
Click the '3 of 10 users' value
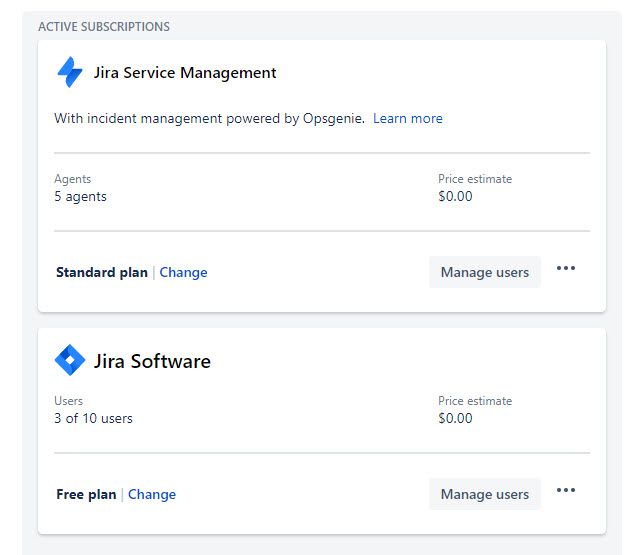[x=94, y=418]
